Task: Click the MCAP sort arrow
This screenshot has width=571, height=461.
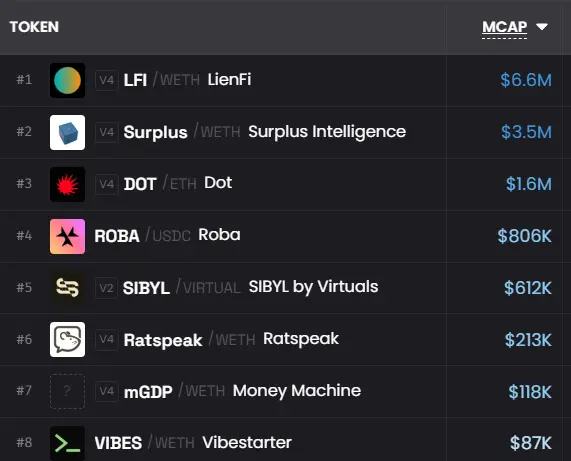Action: click(x=542, y=27)
